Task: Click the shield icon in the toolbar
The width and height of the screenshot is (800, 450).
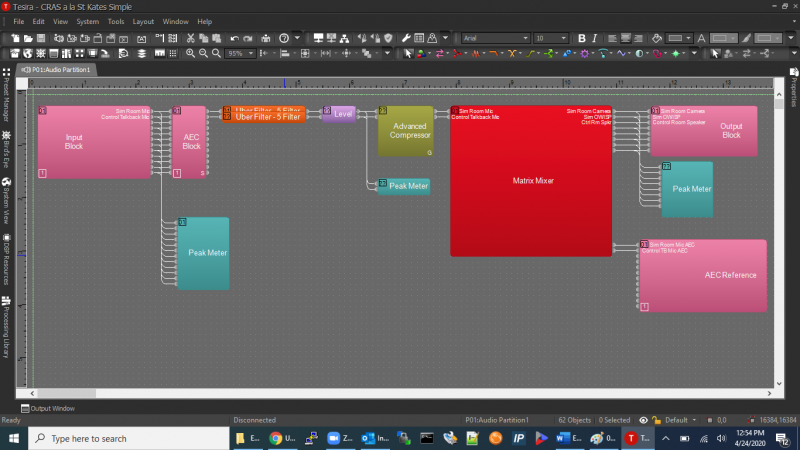Action: [388, 38]
